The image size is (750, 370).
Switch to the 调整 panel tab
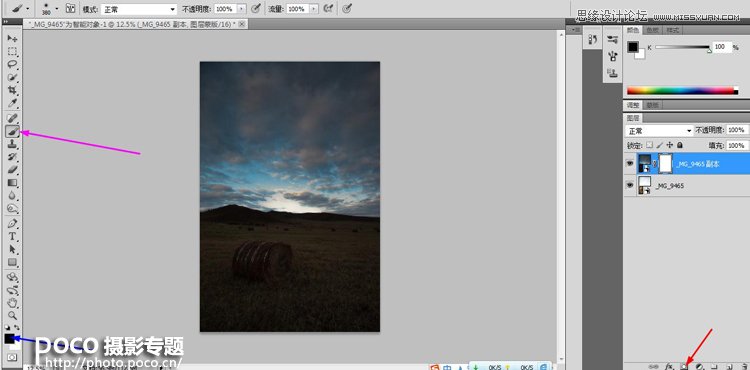click(x=633, y=105)
